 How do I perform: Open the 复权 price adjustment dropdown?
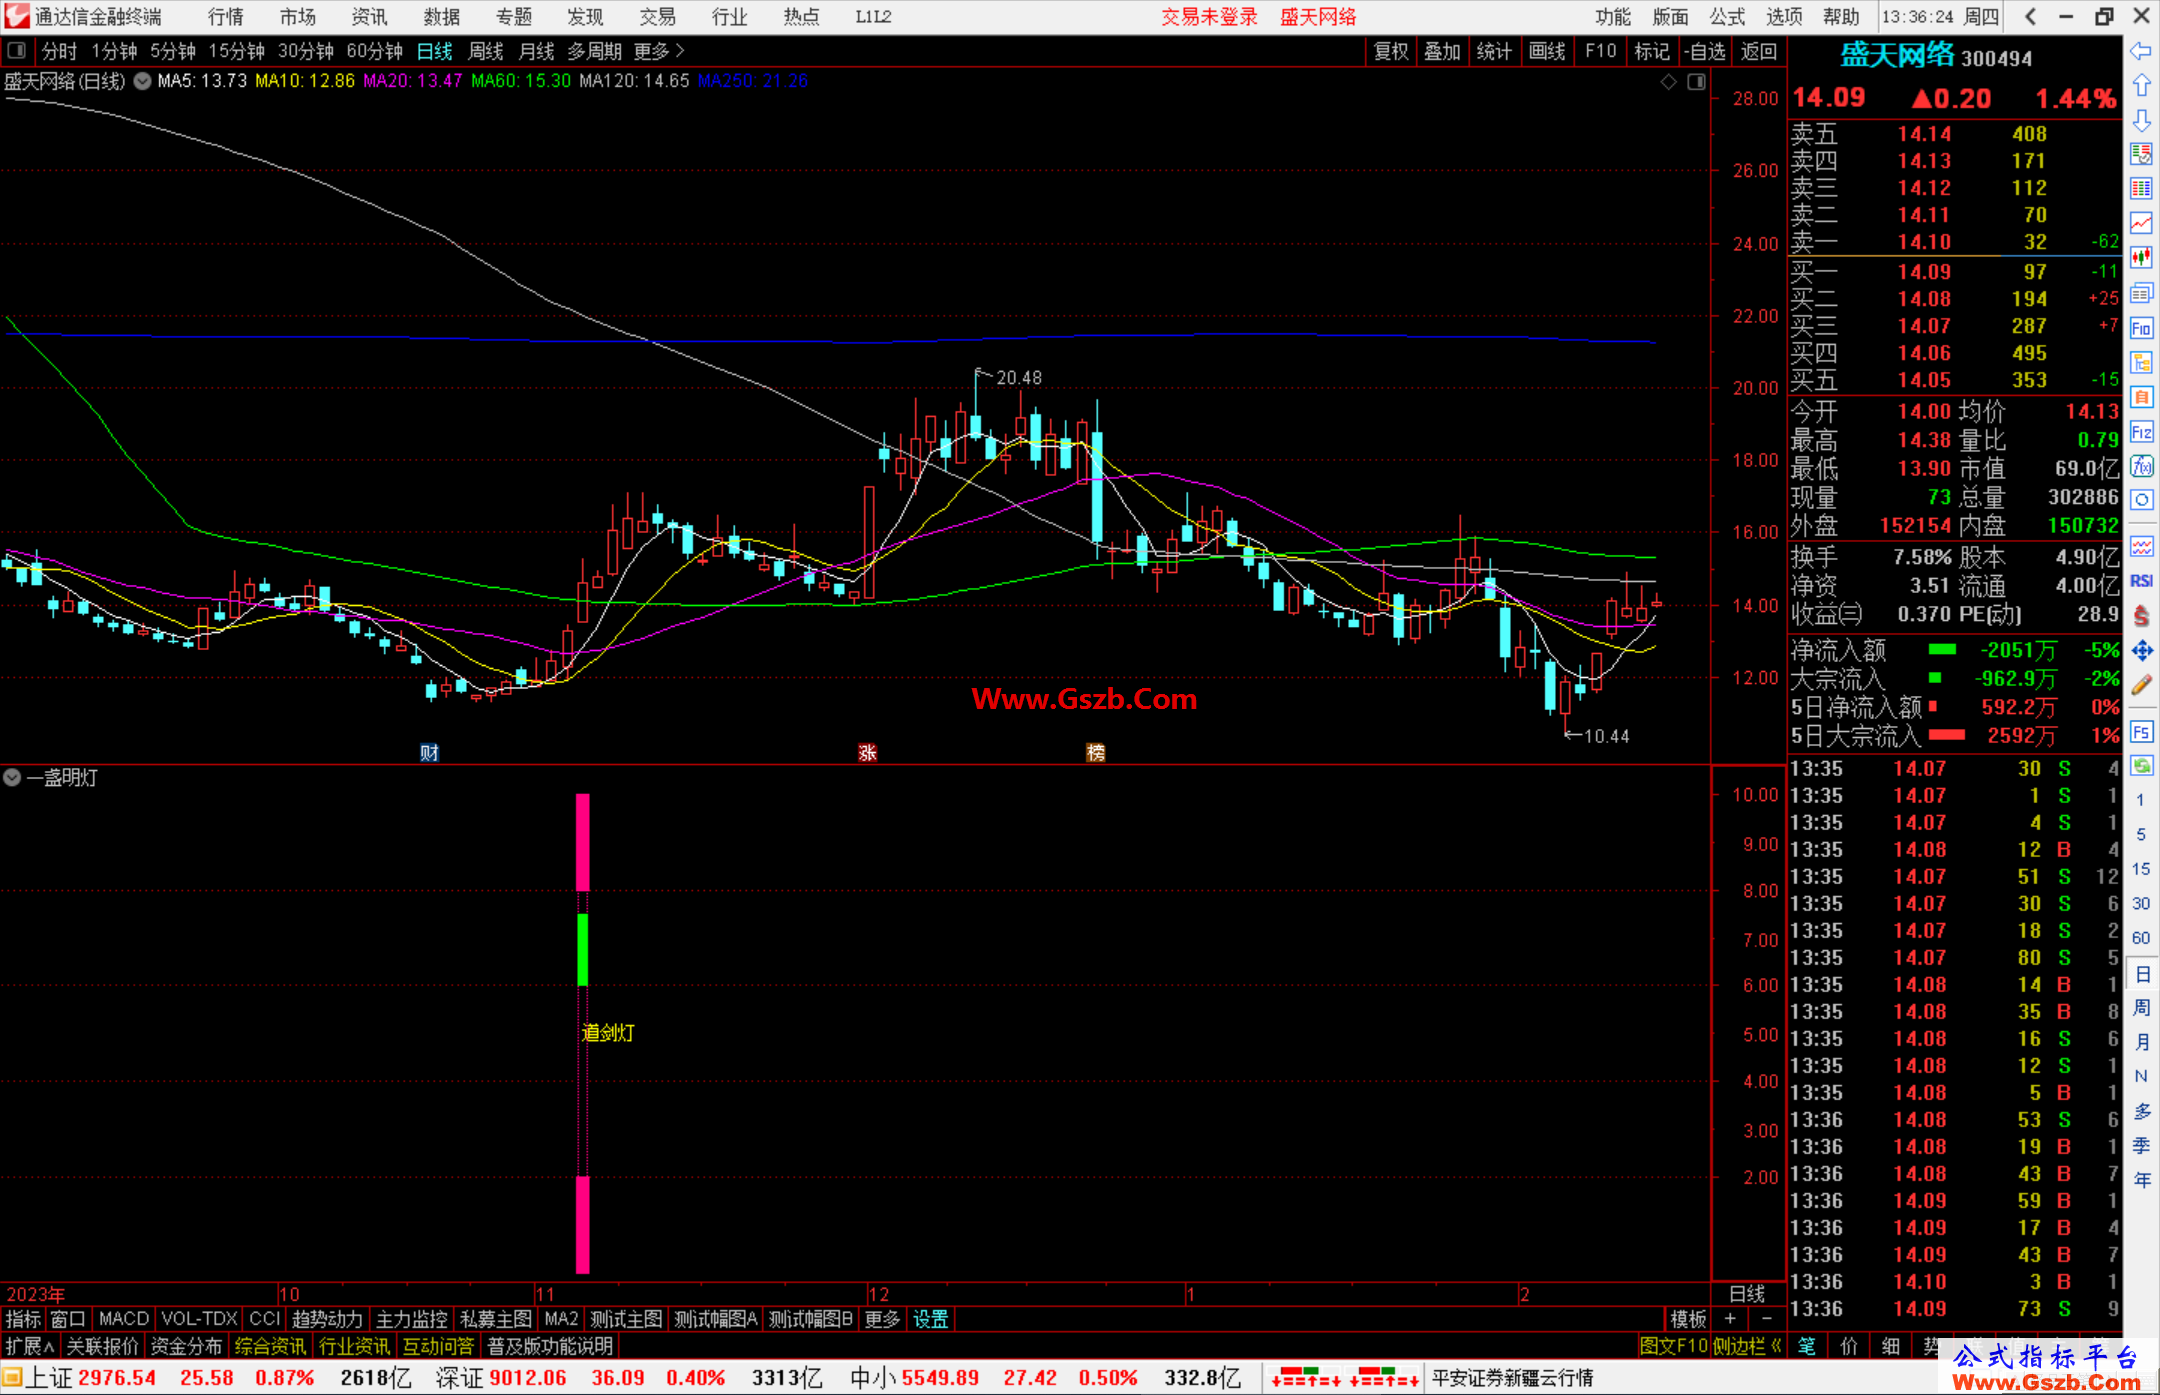point(1391,51)
